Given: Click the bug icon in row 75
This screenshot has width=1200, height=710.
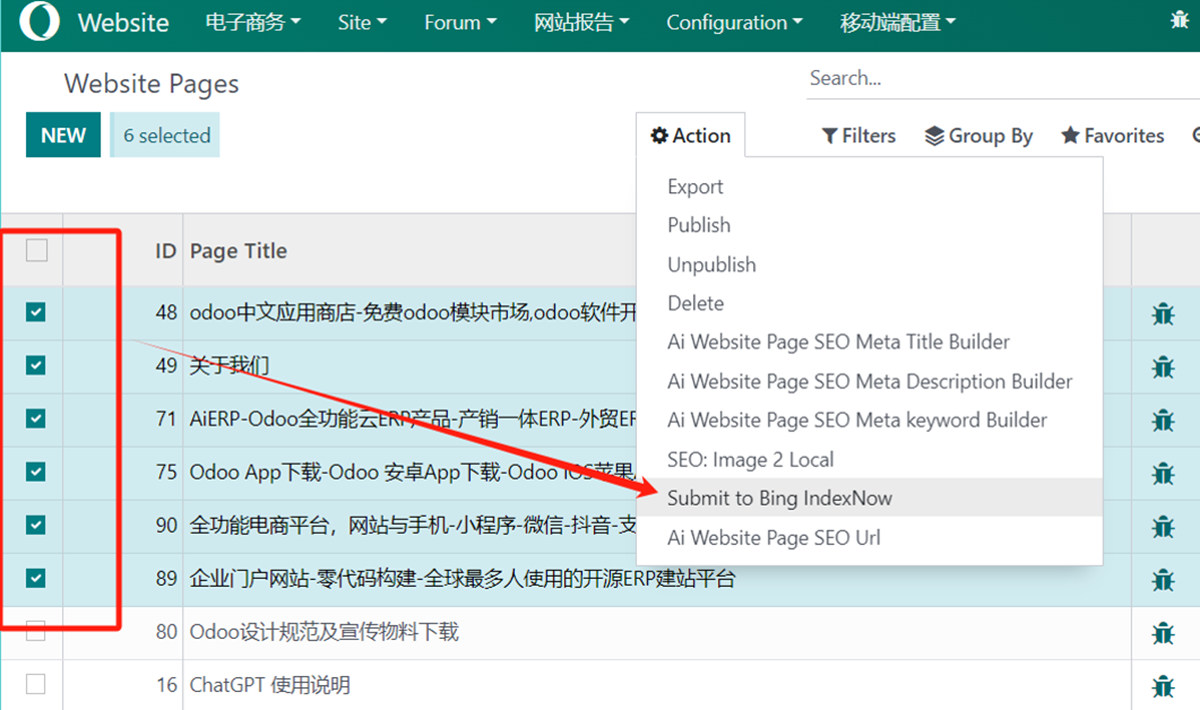Looking at the screenshot, I should 1162,473.
